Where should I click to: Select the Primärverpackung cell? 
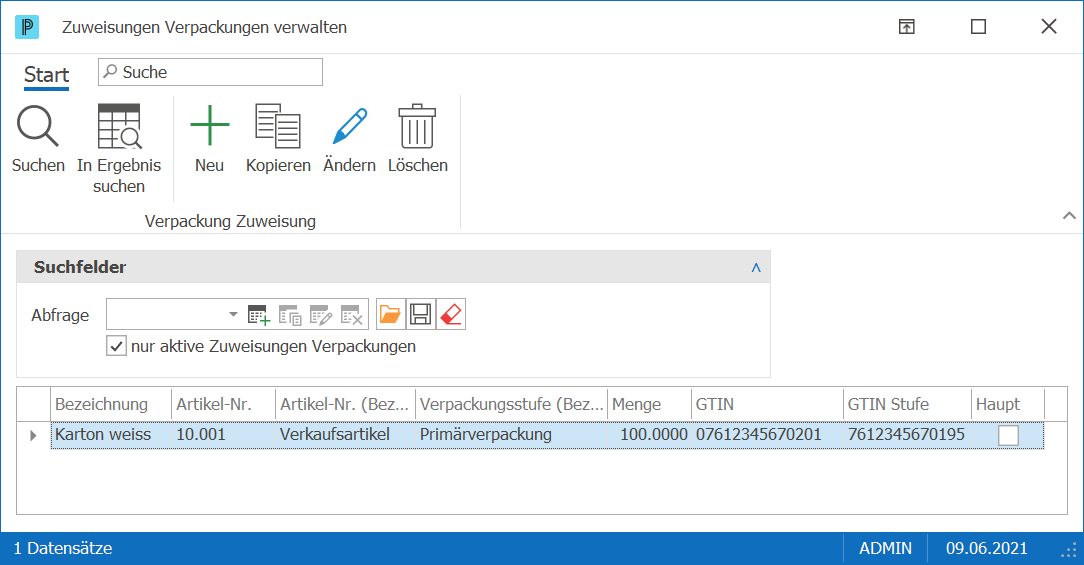coord(512,435)
